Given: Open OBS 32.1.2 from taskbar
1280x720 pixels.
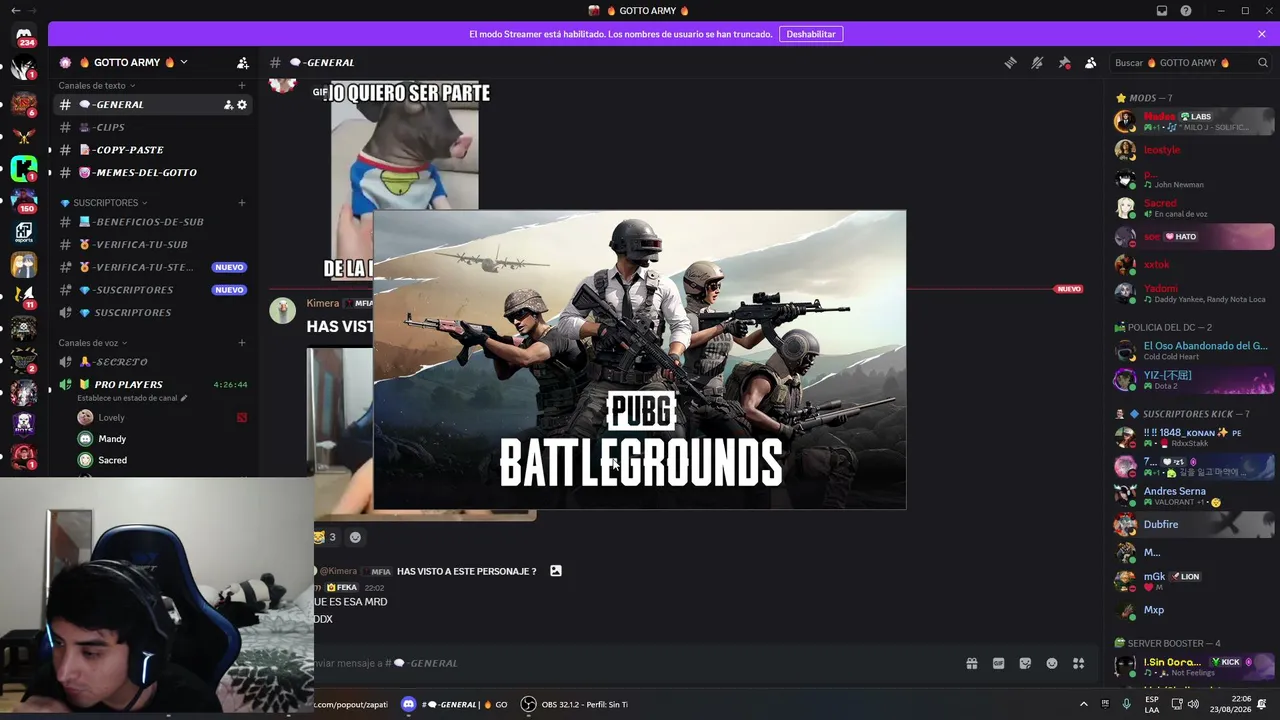Looking at the screenshot, I should click(x=575, y=704).
